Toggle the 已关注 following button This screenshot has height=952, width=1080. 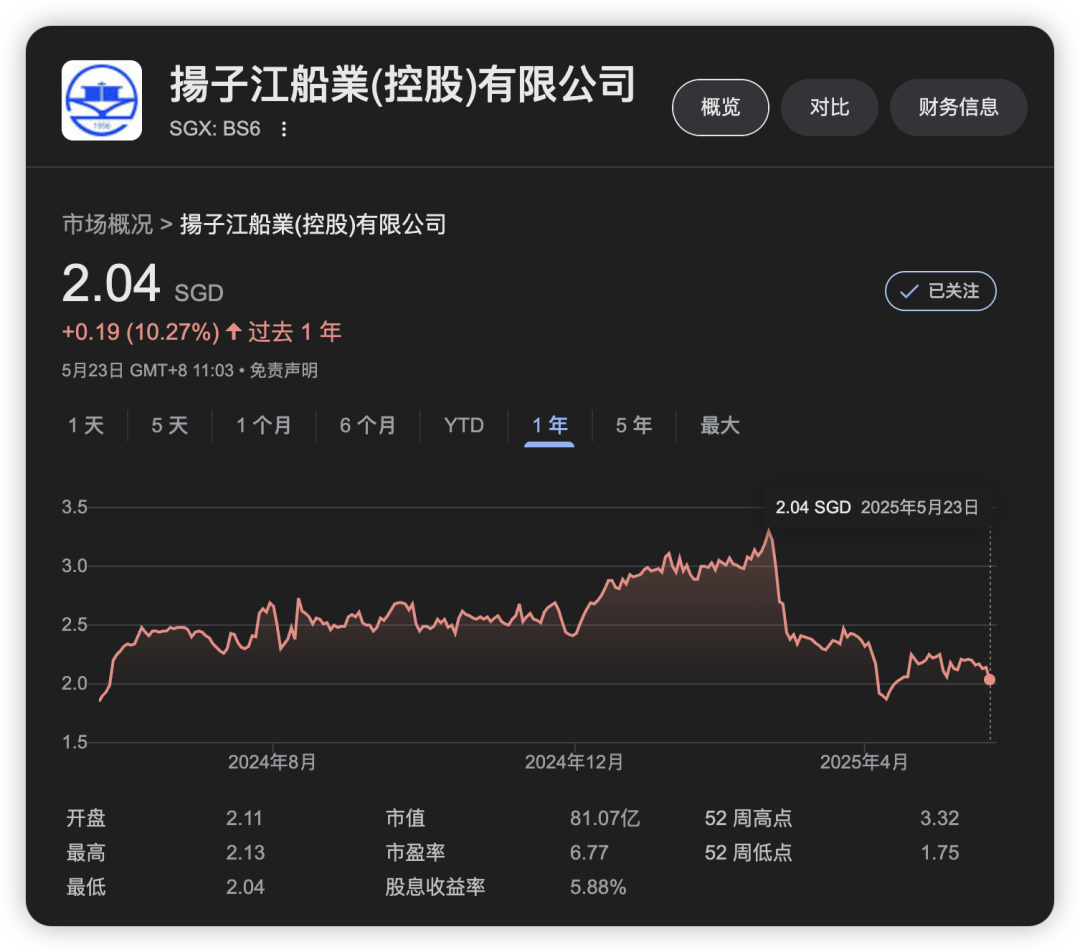pyautogui.click(x=940, y=291)
